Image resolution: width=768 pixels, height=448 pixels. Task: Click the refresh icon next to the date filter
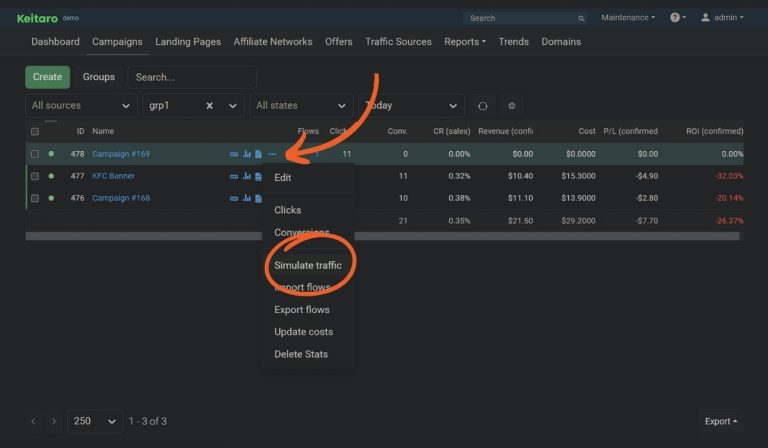coord(483,106)
